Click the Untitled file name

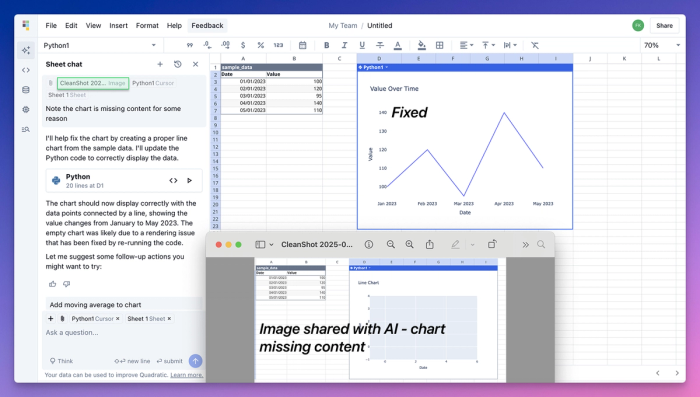tap(379, 25)
